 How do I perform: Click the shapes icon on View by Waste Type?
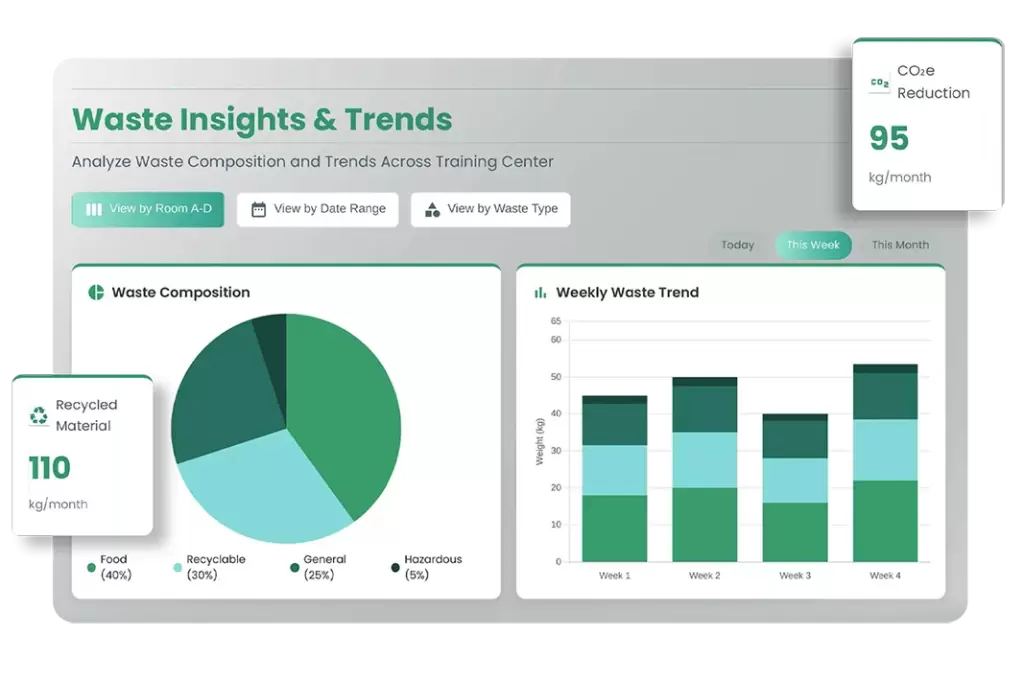pyautogui.click(x=430, y=209)
